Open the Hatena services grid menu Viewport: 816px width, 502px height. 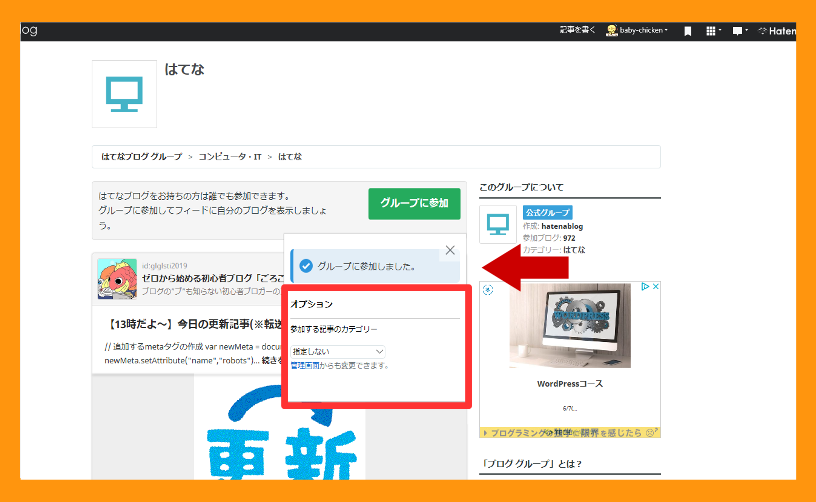tap(712, 31)
